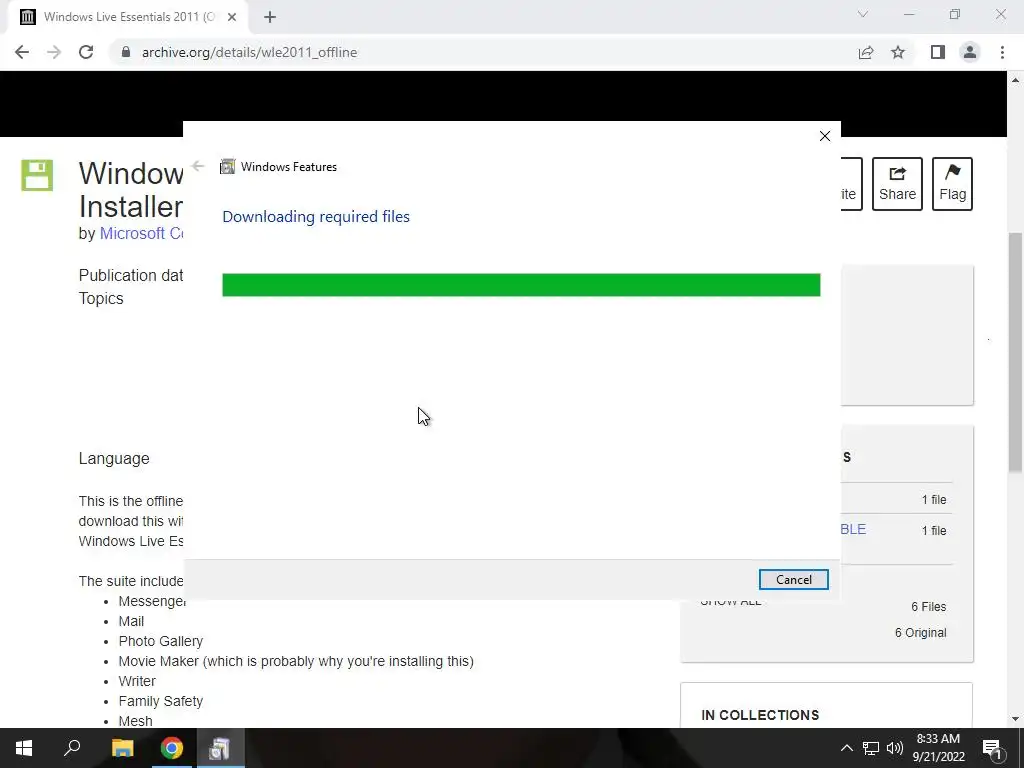This screenshot has height=768, width=1024.
Task: Click the 6 Files text
Action: point(929,607)
